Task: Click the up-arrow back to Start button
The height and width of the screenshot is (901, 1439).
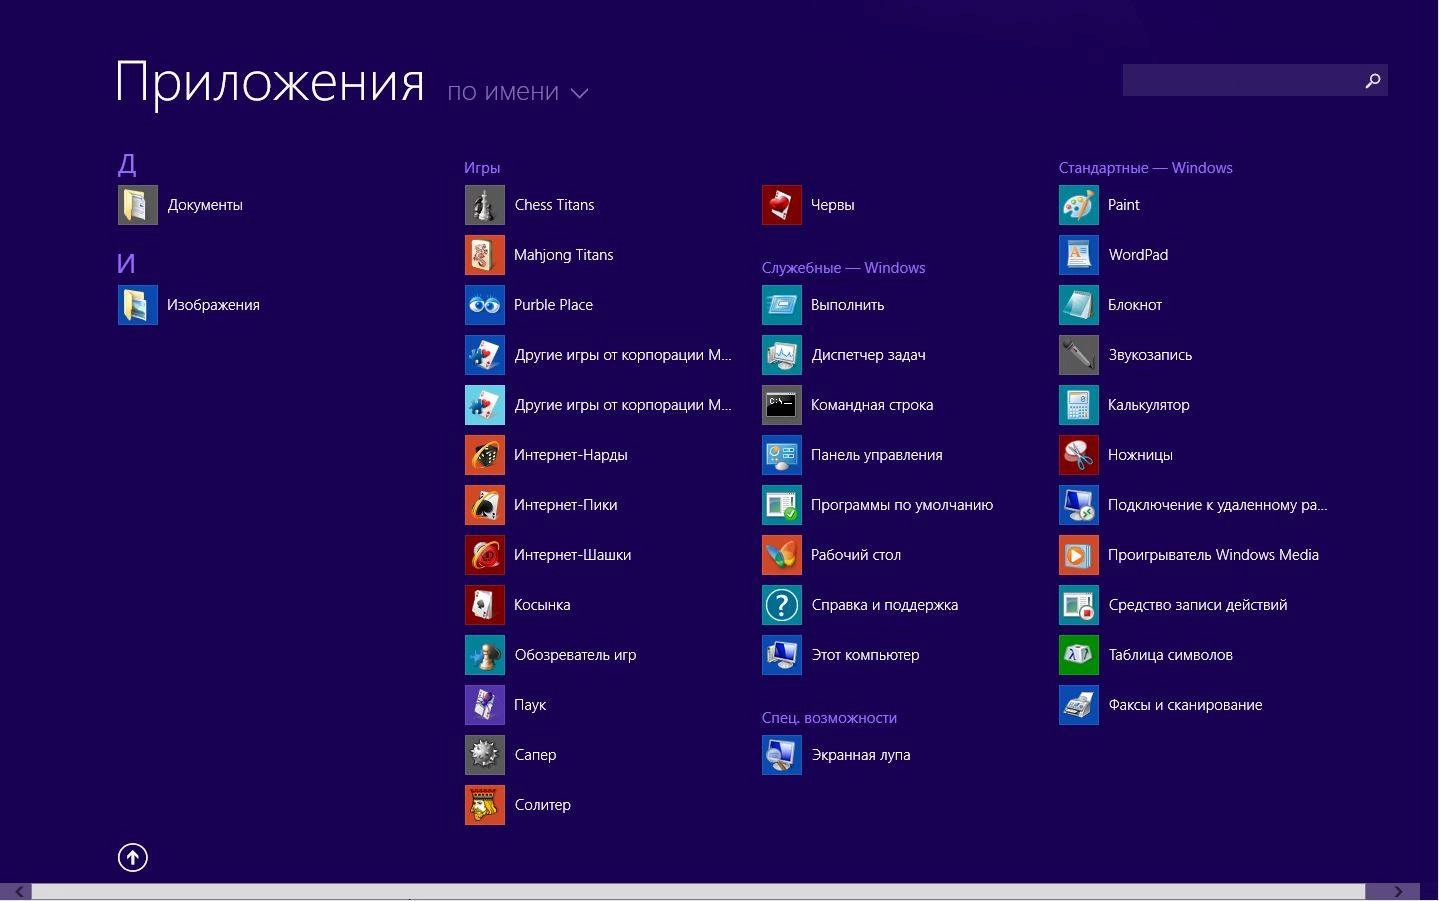Action: pyautogui.click(x=133, y=857)
